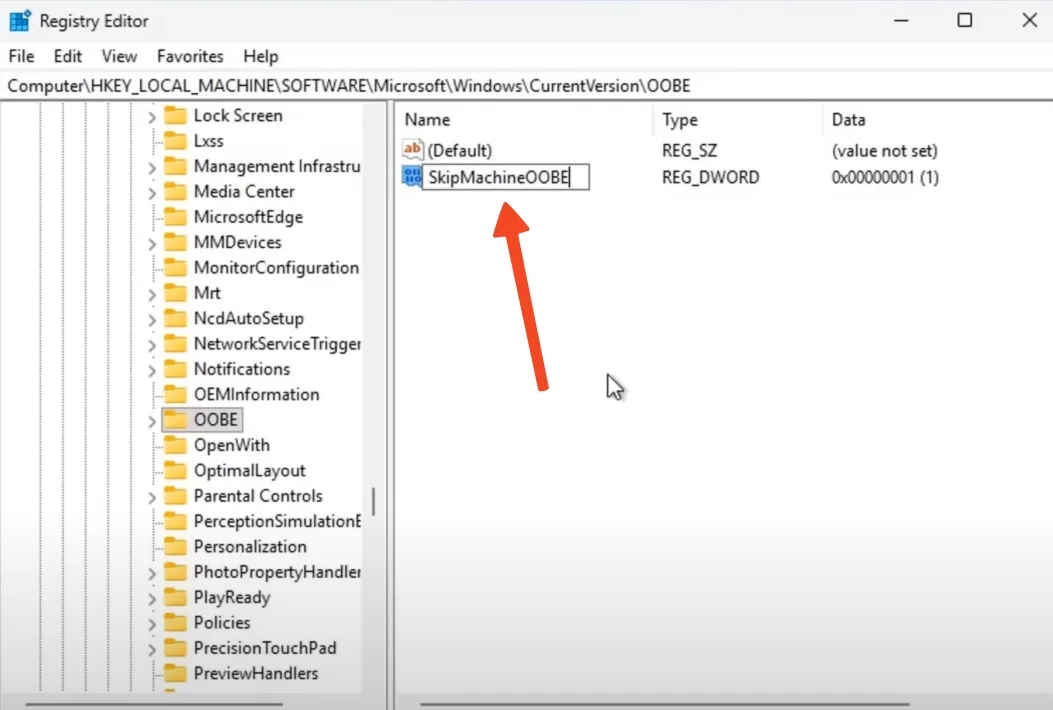Click the Registry Editor app icon in title bar
Image resolution: width=1053 pixels, height=710 pixels.
[x=20, y=20]
